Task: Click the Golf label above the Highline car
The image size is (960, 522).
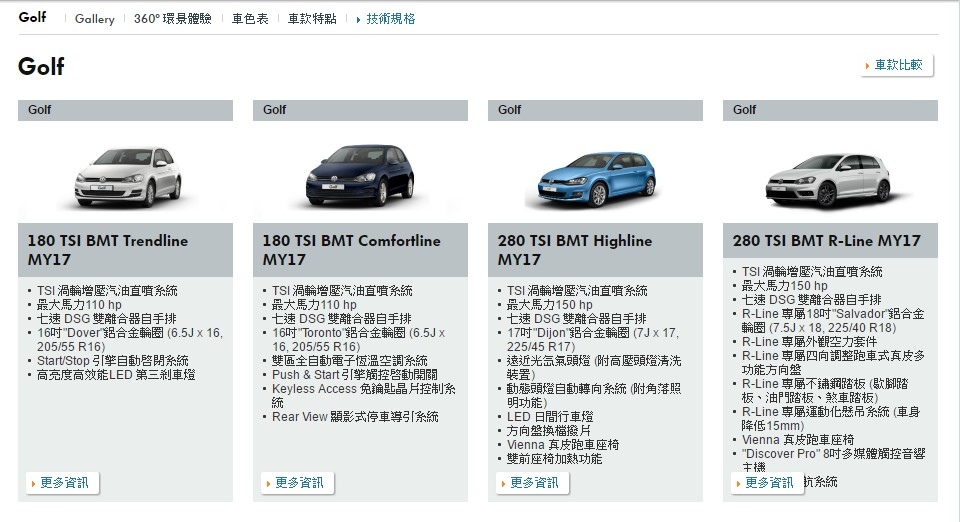Action: pyautogui.click(x=509, y=110)
